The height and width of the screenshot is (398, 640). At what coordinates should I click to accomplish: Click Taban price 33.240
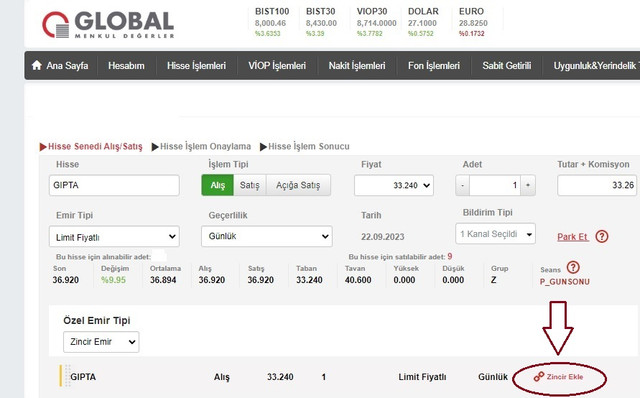pos(309,280)
